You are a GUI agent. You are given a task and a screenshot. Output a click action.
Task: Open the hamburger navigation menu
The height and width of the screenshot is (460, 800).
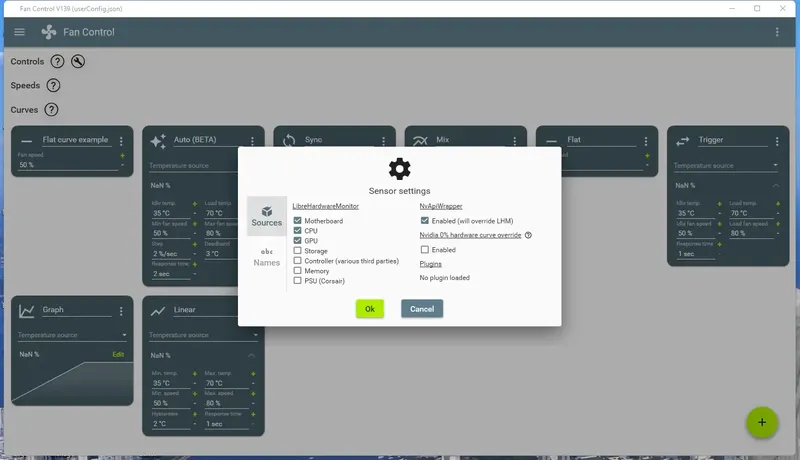point(19,32)
